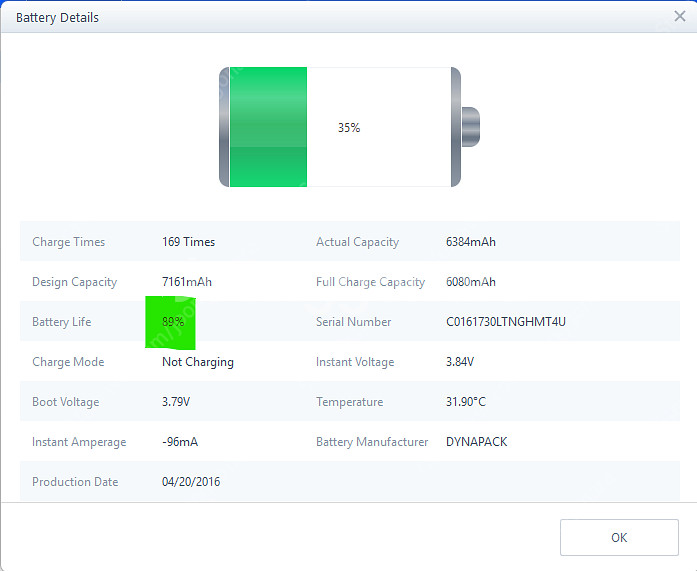The width and height of the screenshot is (697, 571).
Task: Select the 89% battery life value
Action: pos(173,322)
